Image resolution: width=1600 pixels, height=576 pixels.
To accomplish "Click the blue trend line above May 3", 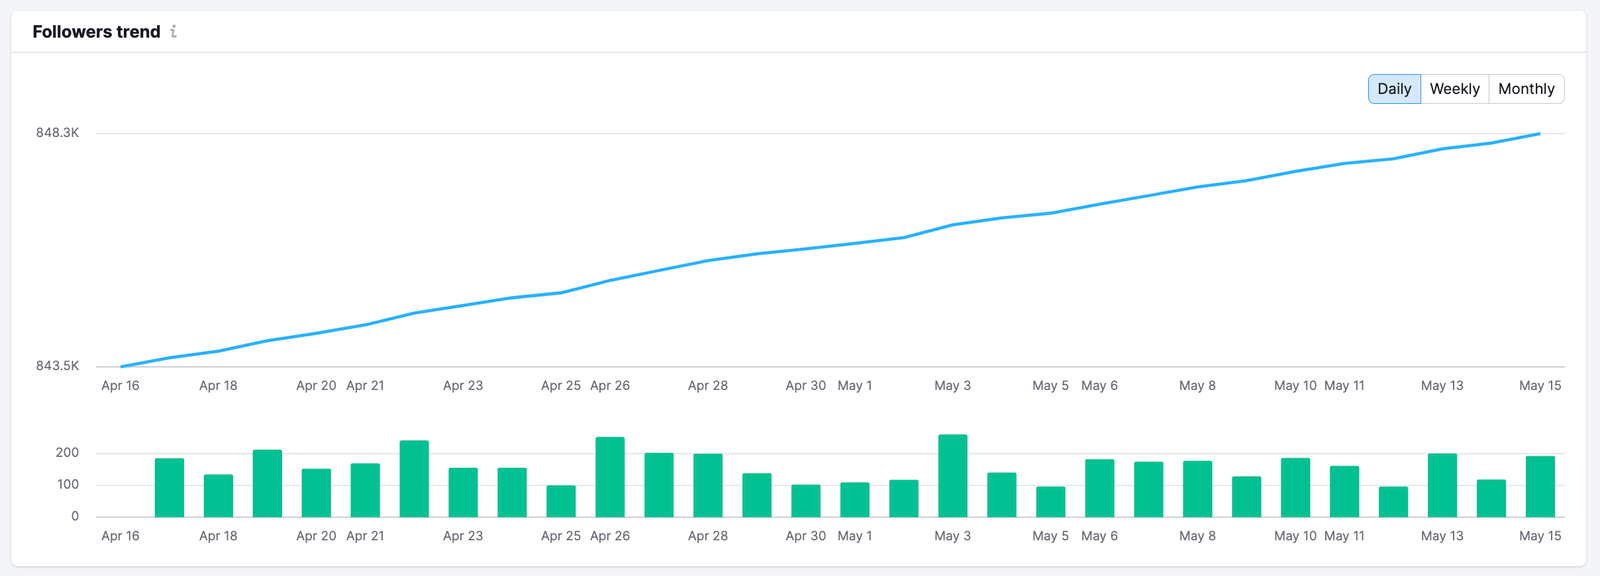I will tap(953, 225).
